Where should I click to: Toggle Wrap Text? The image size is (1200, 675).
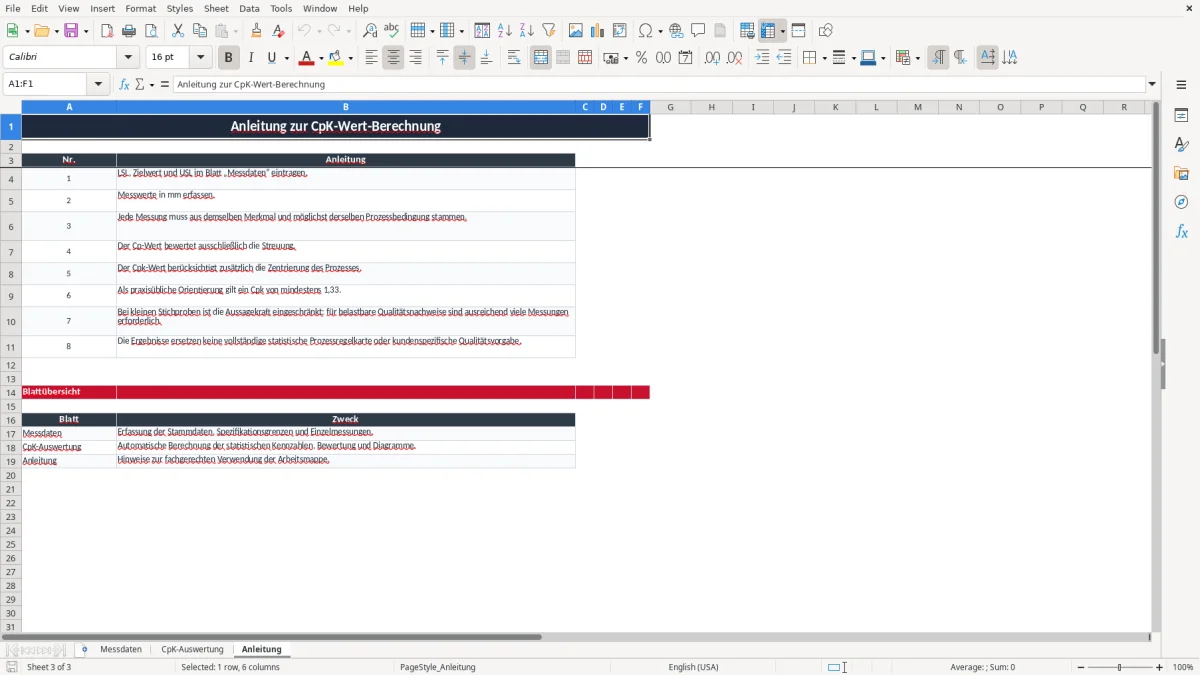coord(513,58)
